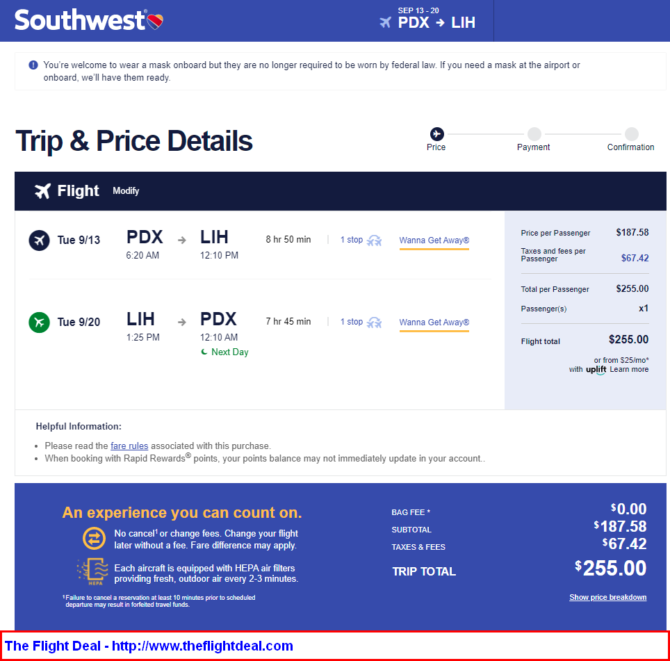The height and width of the screenshot is (661, 670).
Task: Click the no change fees arrows icon
Action: coord(94,538)
